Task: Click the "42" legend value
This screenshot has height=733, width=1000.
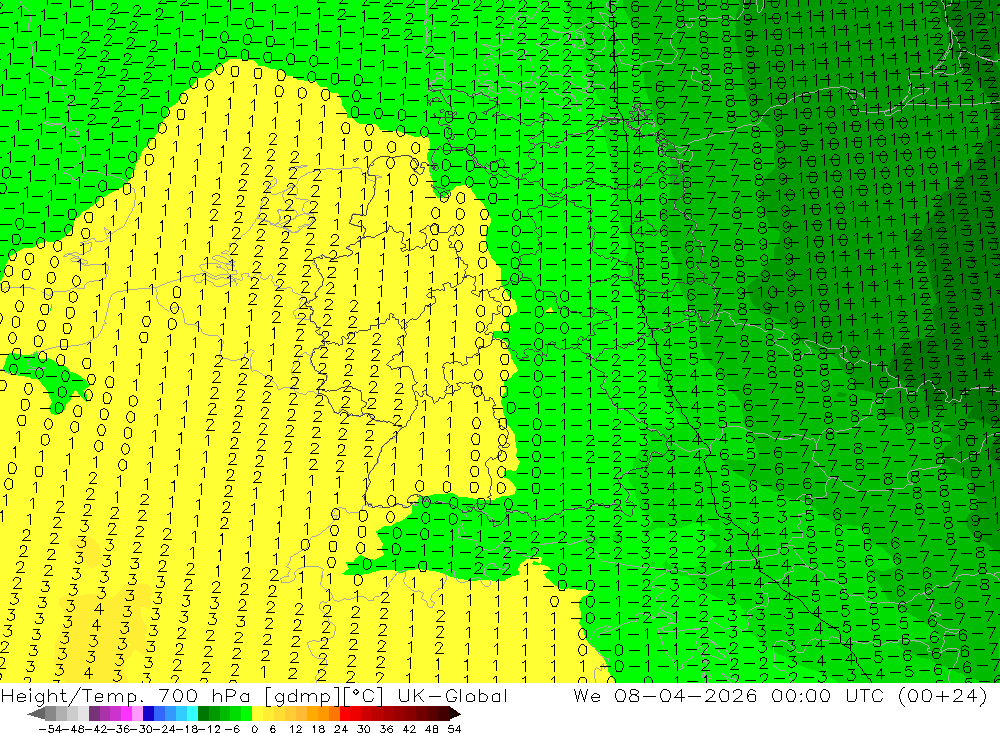Action: 409,729
